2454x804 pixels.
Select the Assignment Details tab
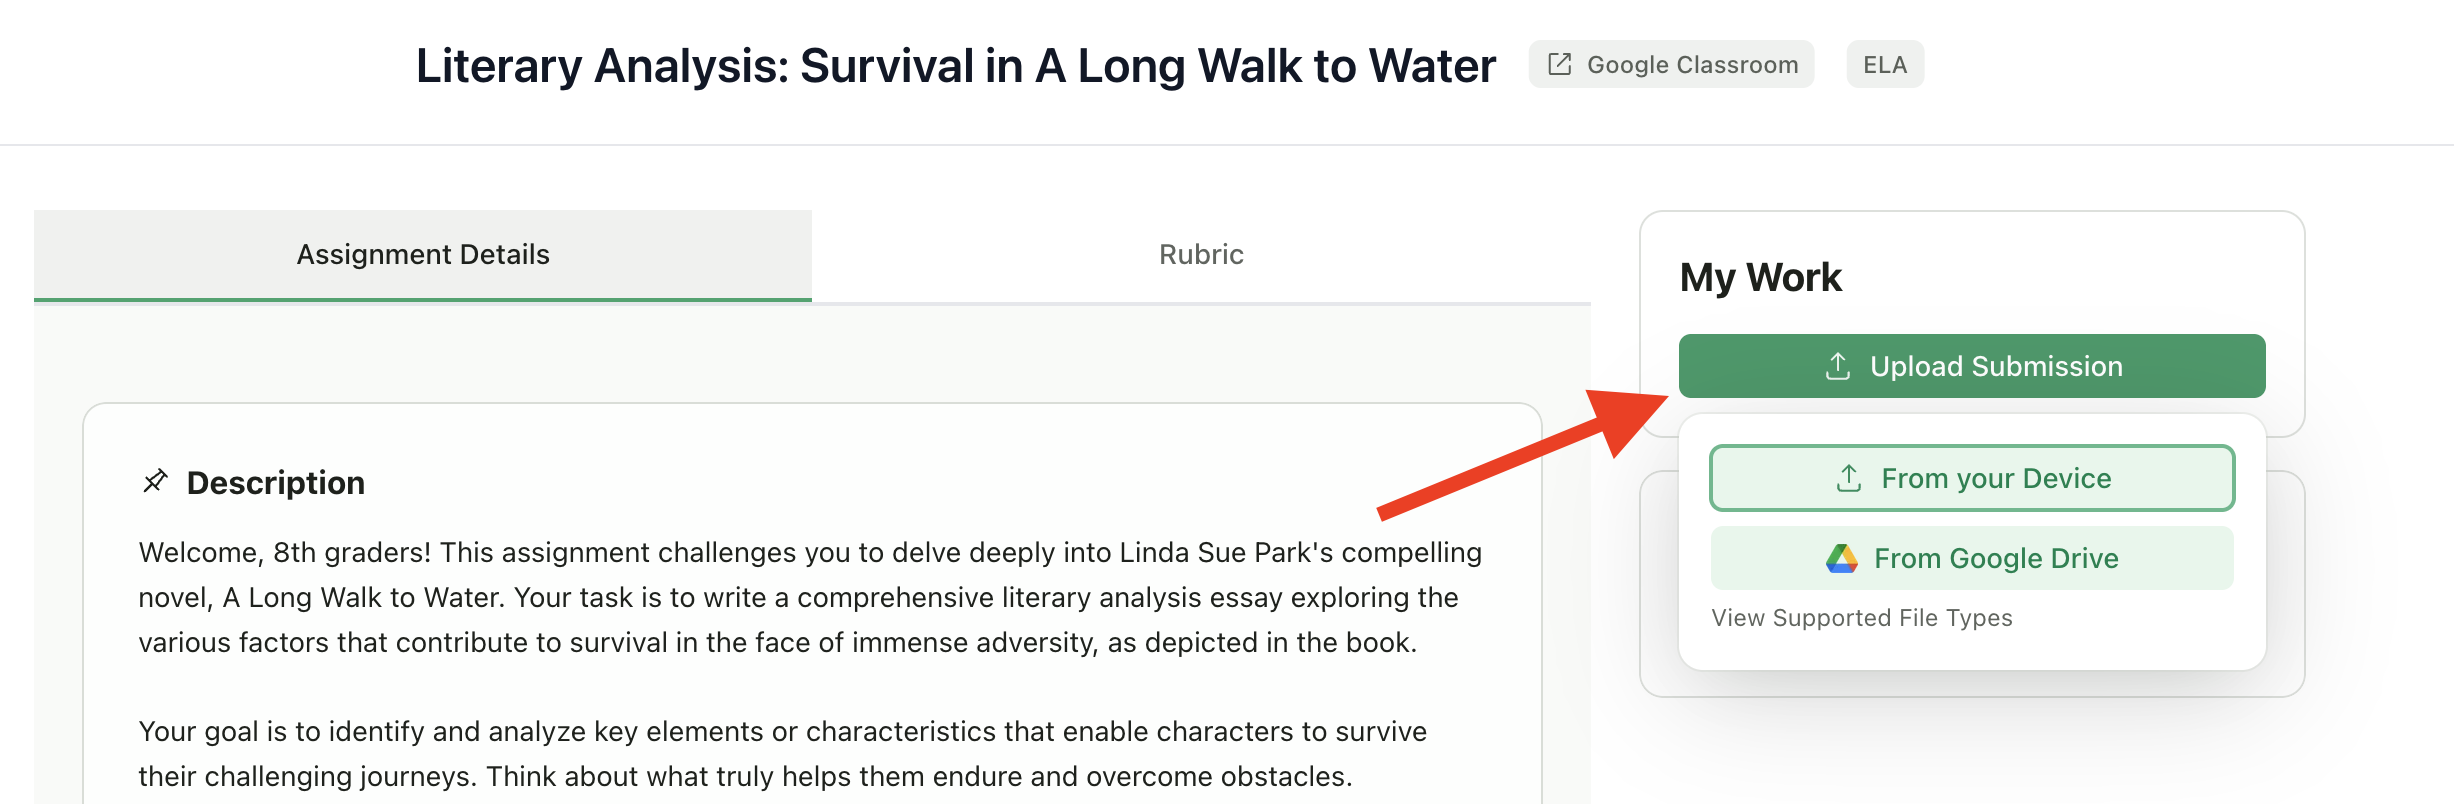pyautogui.click(x=422, y=254)
